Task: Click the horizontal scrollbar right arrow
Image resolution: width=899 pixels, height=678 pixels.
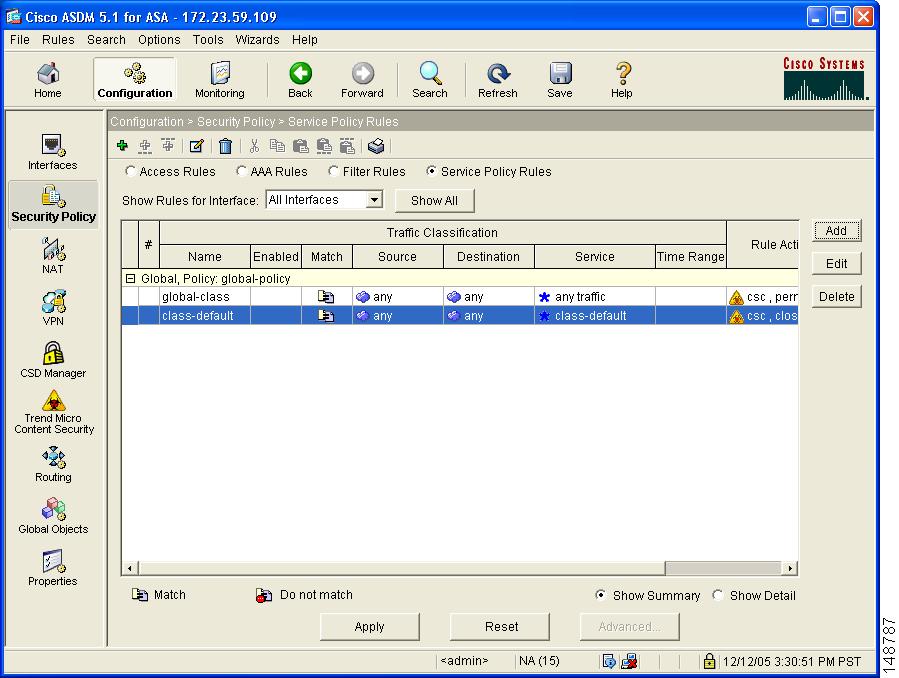Action: (x=790, y=568)
